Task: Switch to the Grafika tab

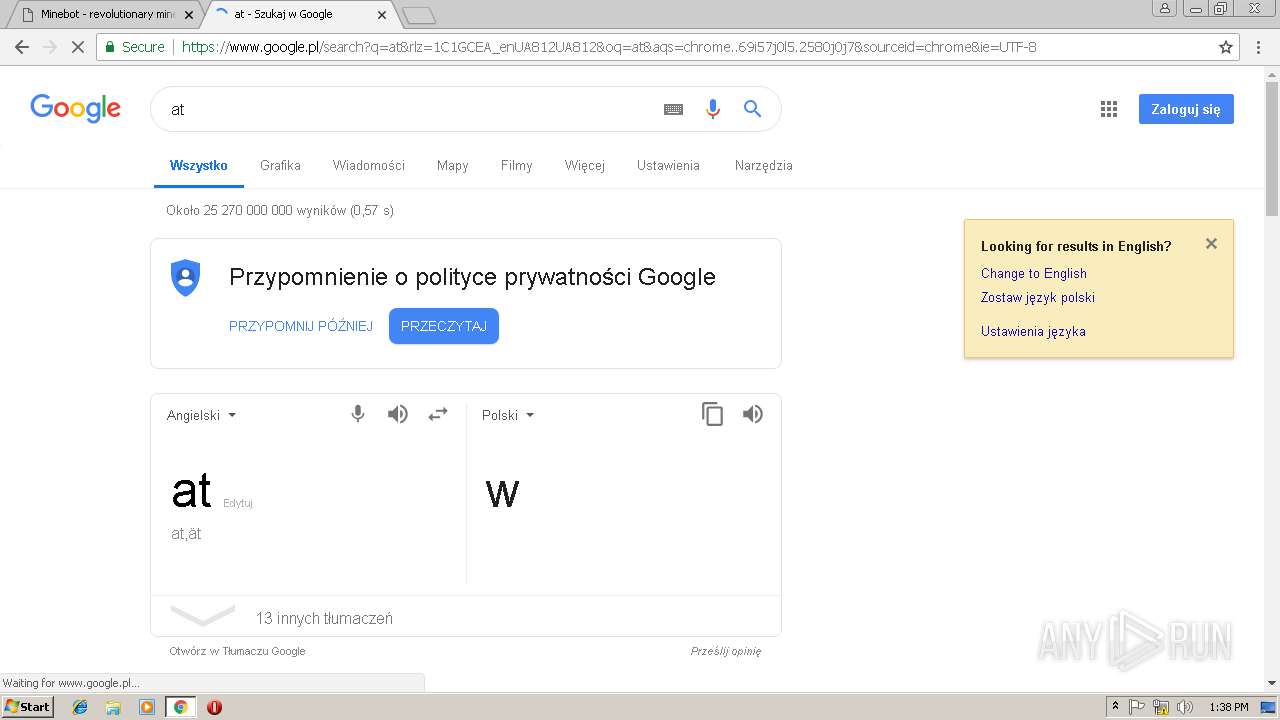Action: coord(280,165)
